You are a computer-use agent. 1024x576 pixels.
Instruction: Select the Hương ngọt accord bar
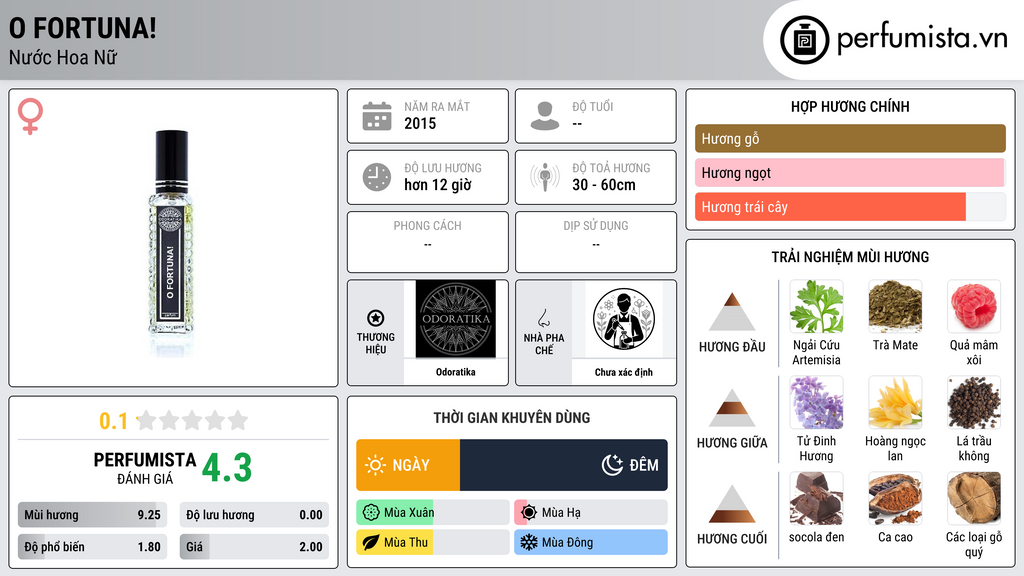pyautogui.click(x=850, y=172)
